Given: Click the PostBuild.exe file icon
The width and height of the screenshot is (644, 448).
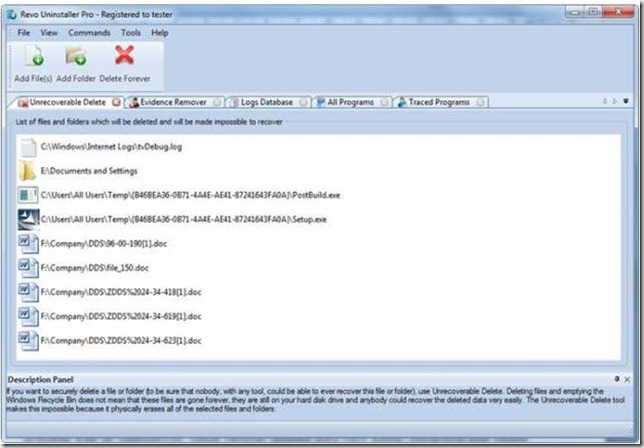Looking at the screenshot, I should (28, 195).
